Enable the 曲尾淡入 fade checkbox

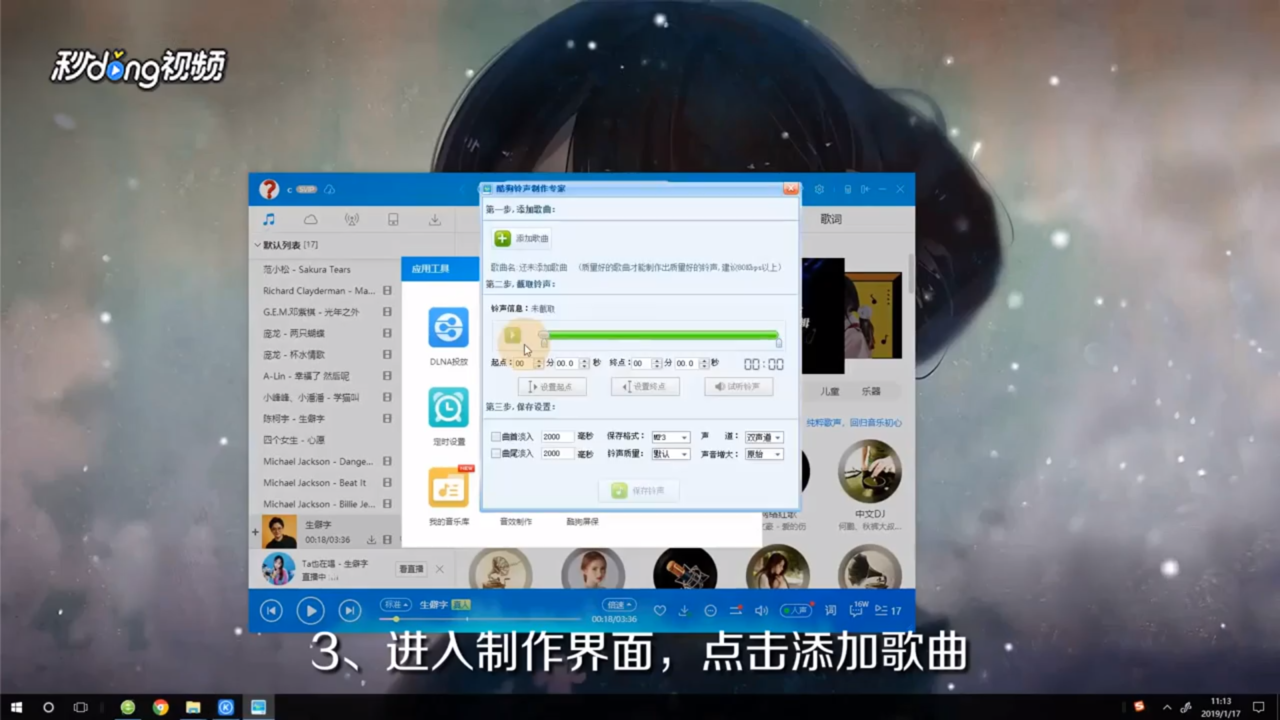(496, 453)
